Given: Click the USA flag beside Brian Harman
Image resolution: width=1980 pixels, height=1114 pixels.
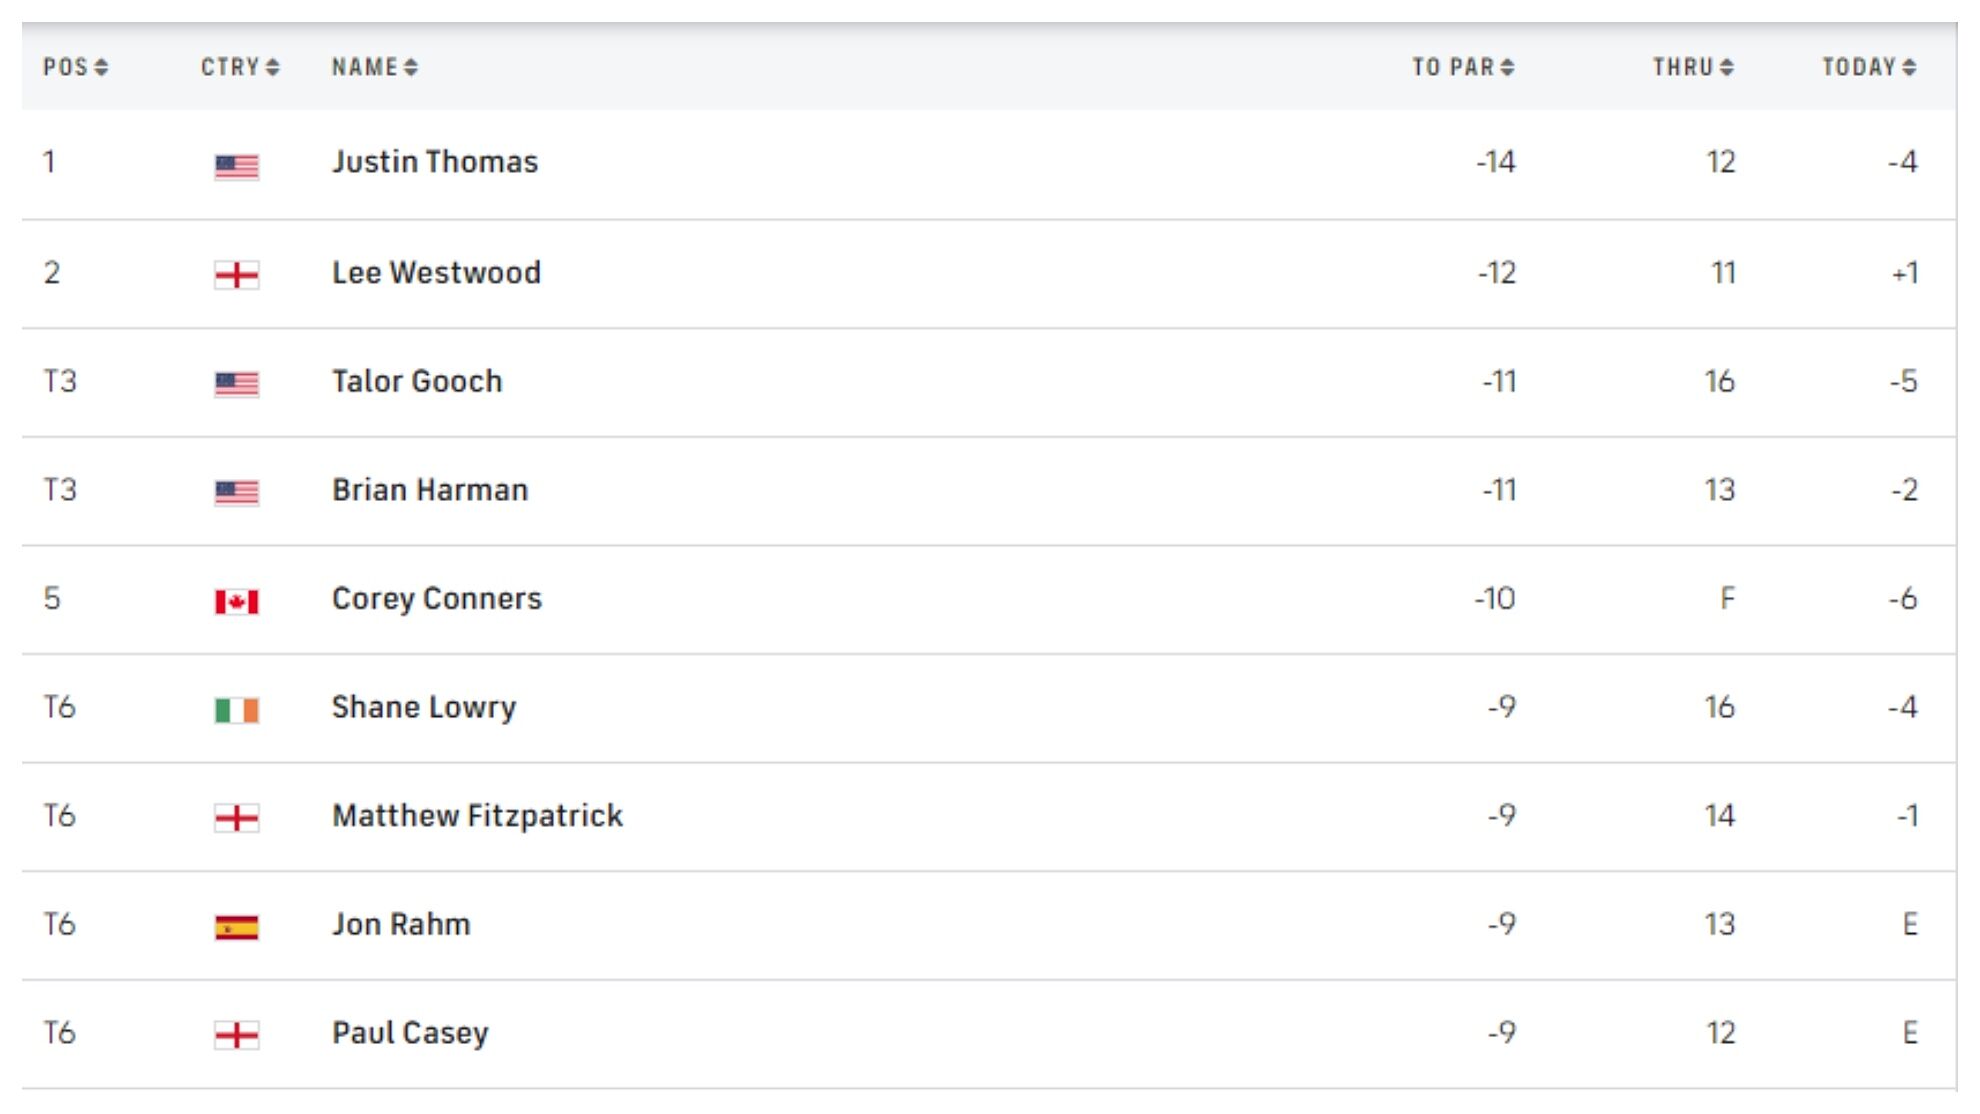Looking at the screenshot, I should pyautogui.click(x=237, y=492).
